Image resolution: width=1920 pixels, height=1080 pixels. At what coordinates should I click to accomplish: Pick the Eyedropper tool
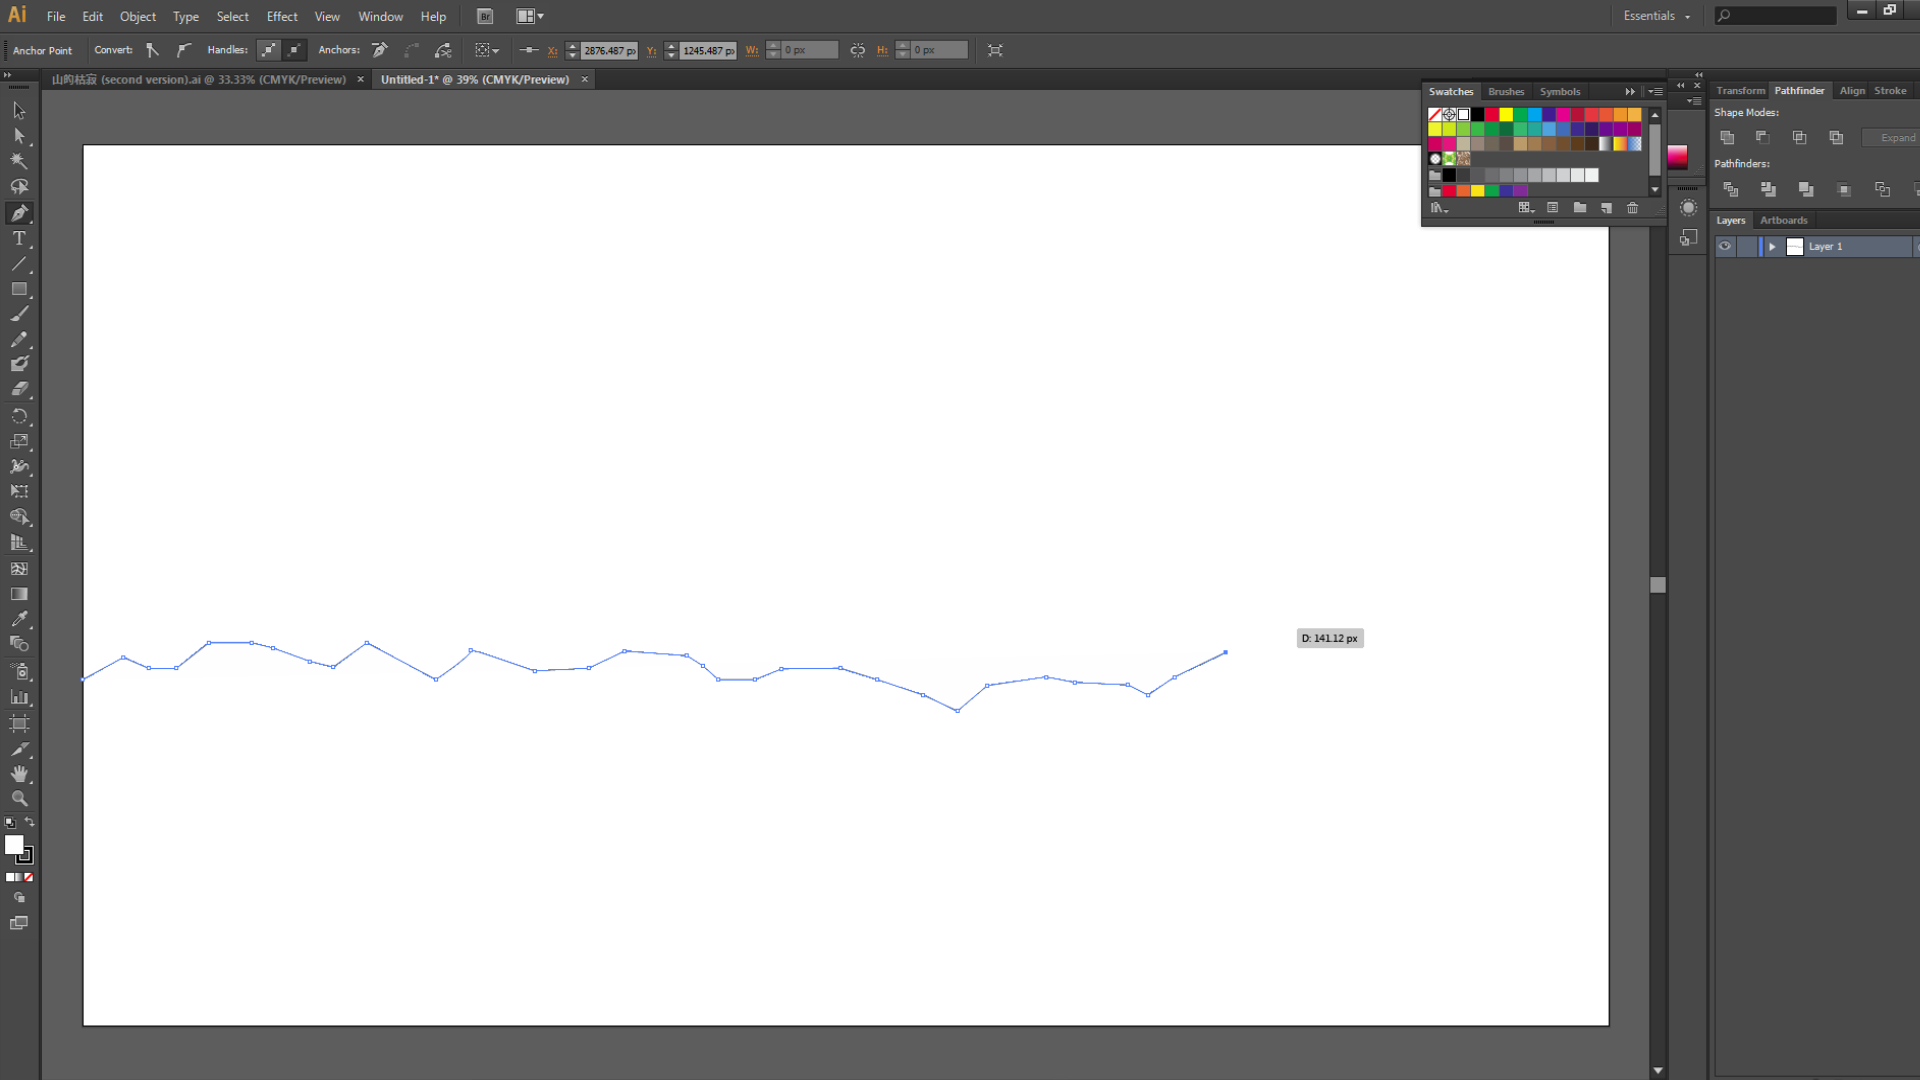tap(20, 619)
